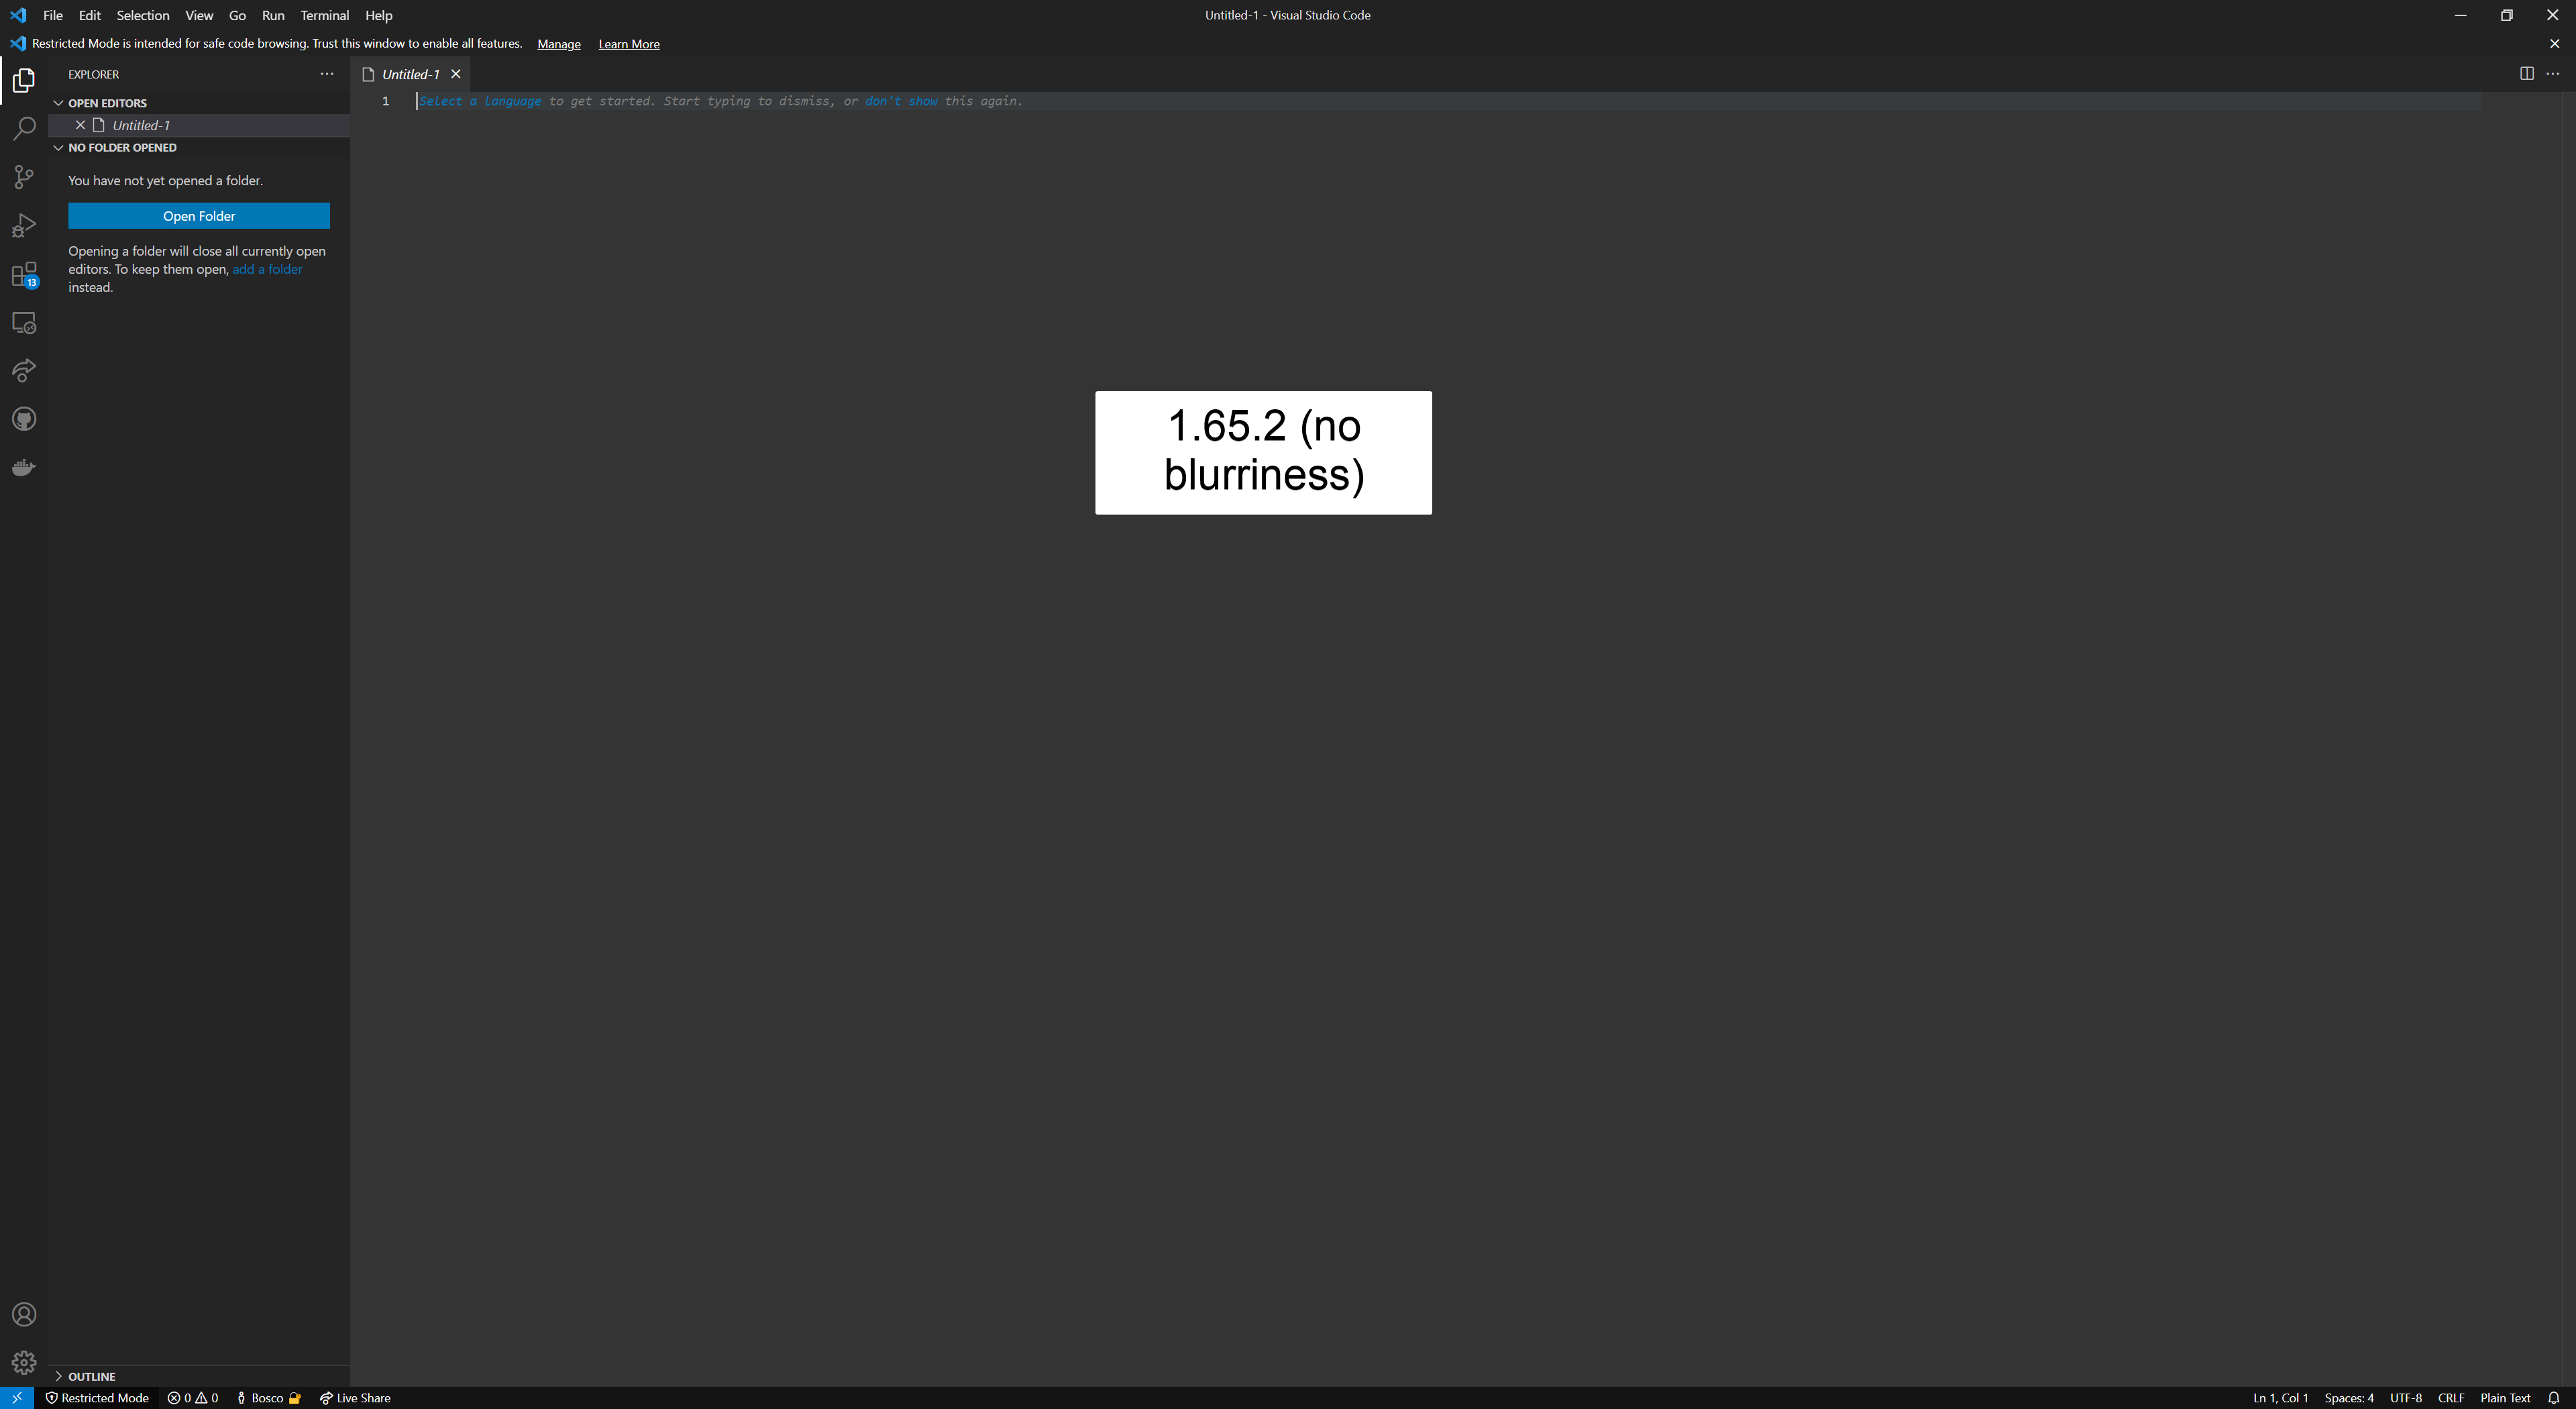Open the Manage settings gear
2576x1409 pixels.
24,1362
